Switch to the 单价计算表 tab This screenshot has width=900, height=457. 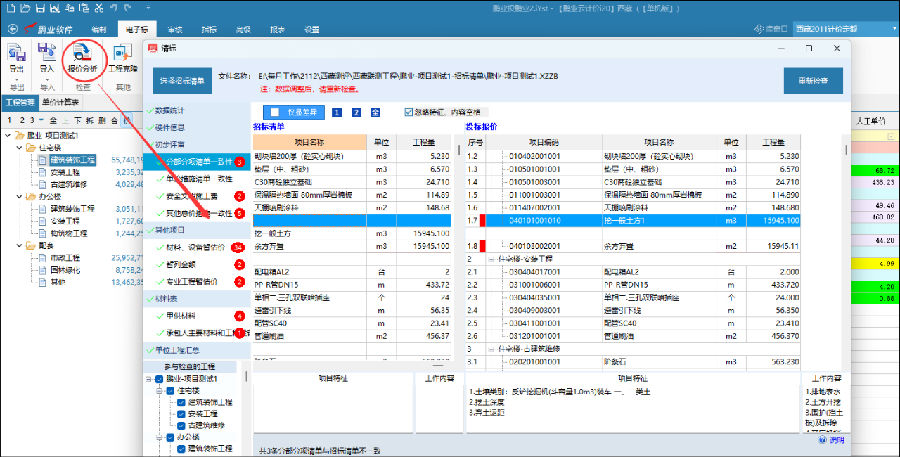(62, 102)
